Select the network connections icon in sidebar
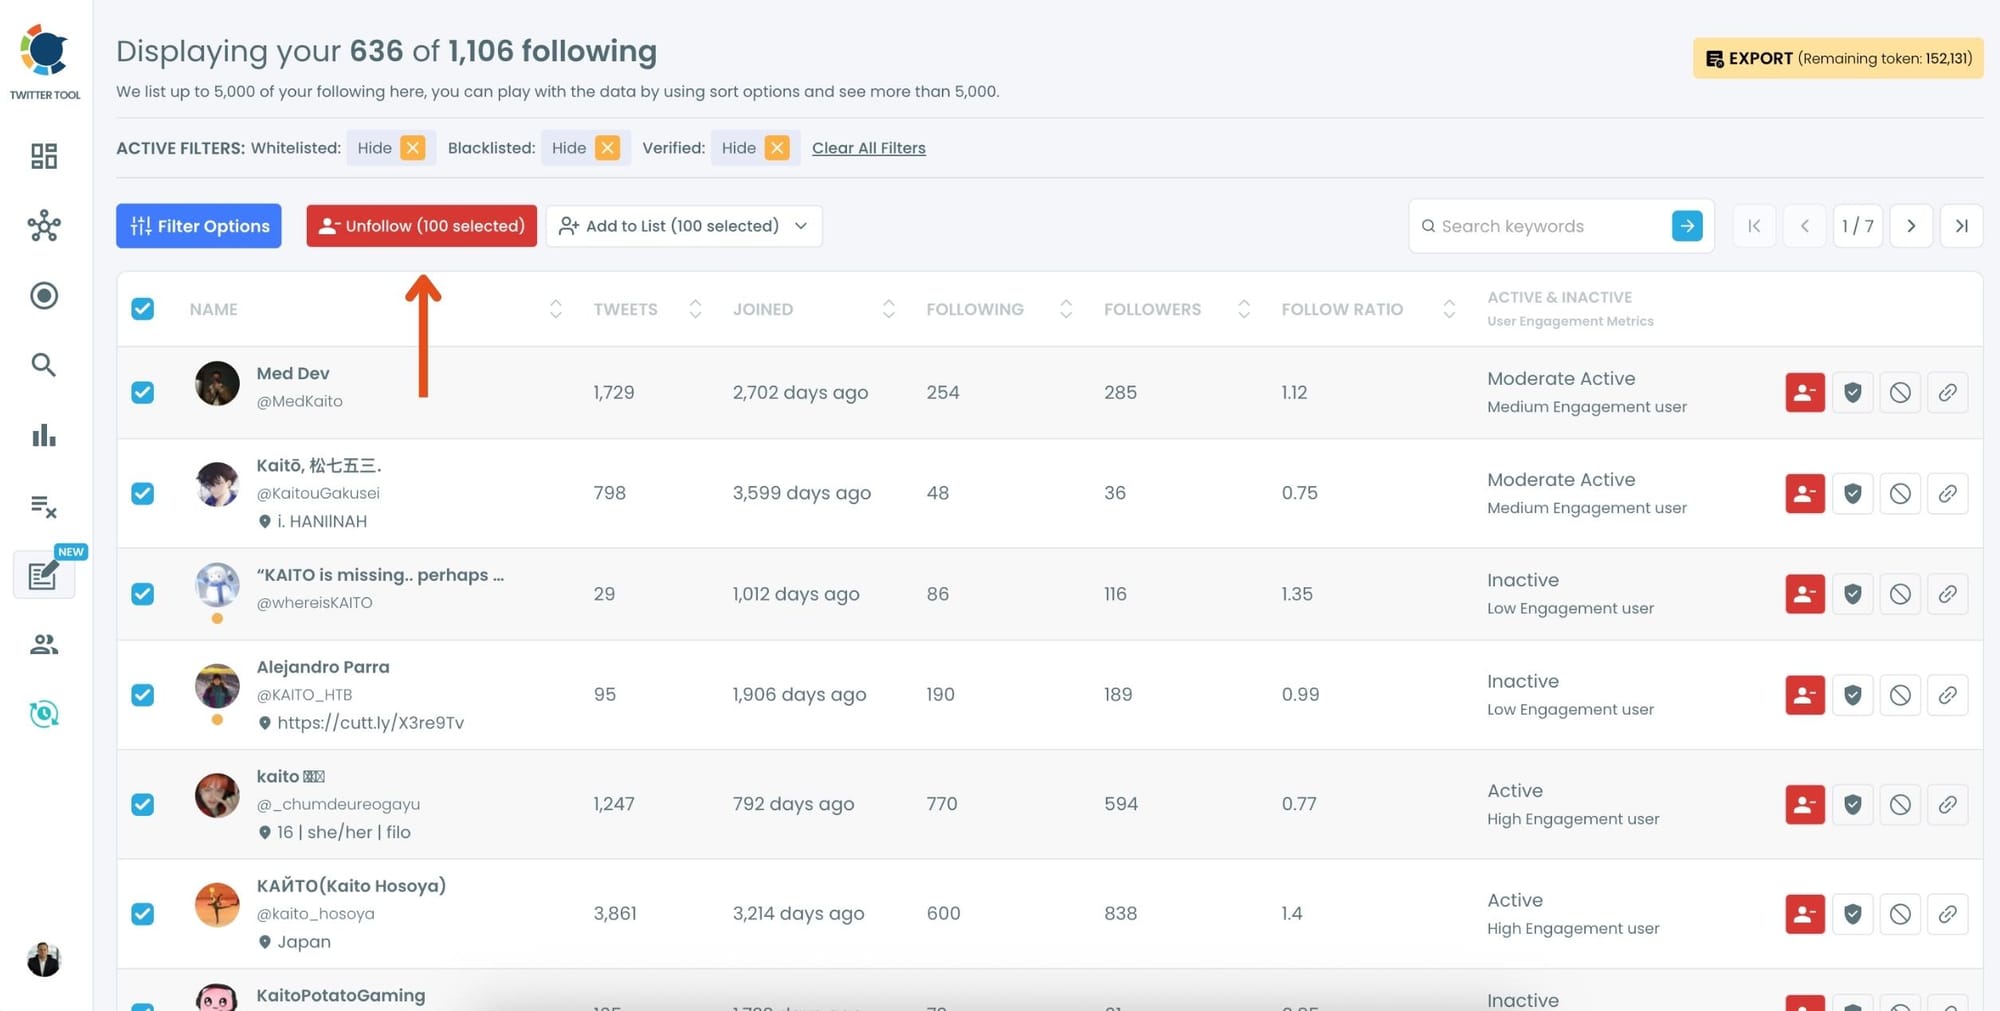 coord(44,226)
